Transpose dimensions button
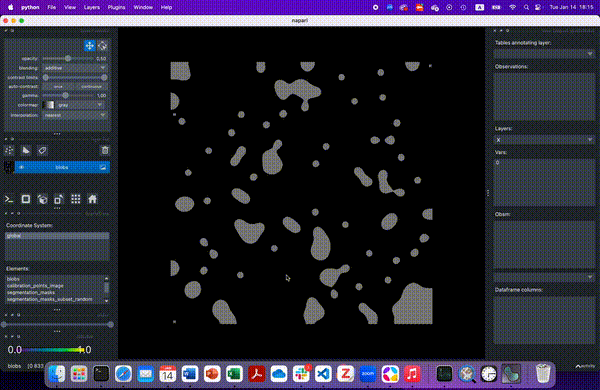Image resolution: width=600 pixels, height=390 pixels. [59, 199]
